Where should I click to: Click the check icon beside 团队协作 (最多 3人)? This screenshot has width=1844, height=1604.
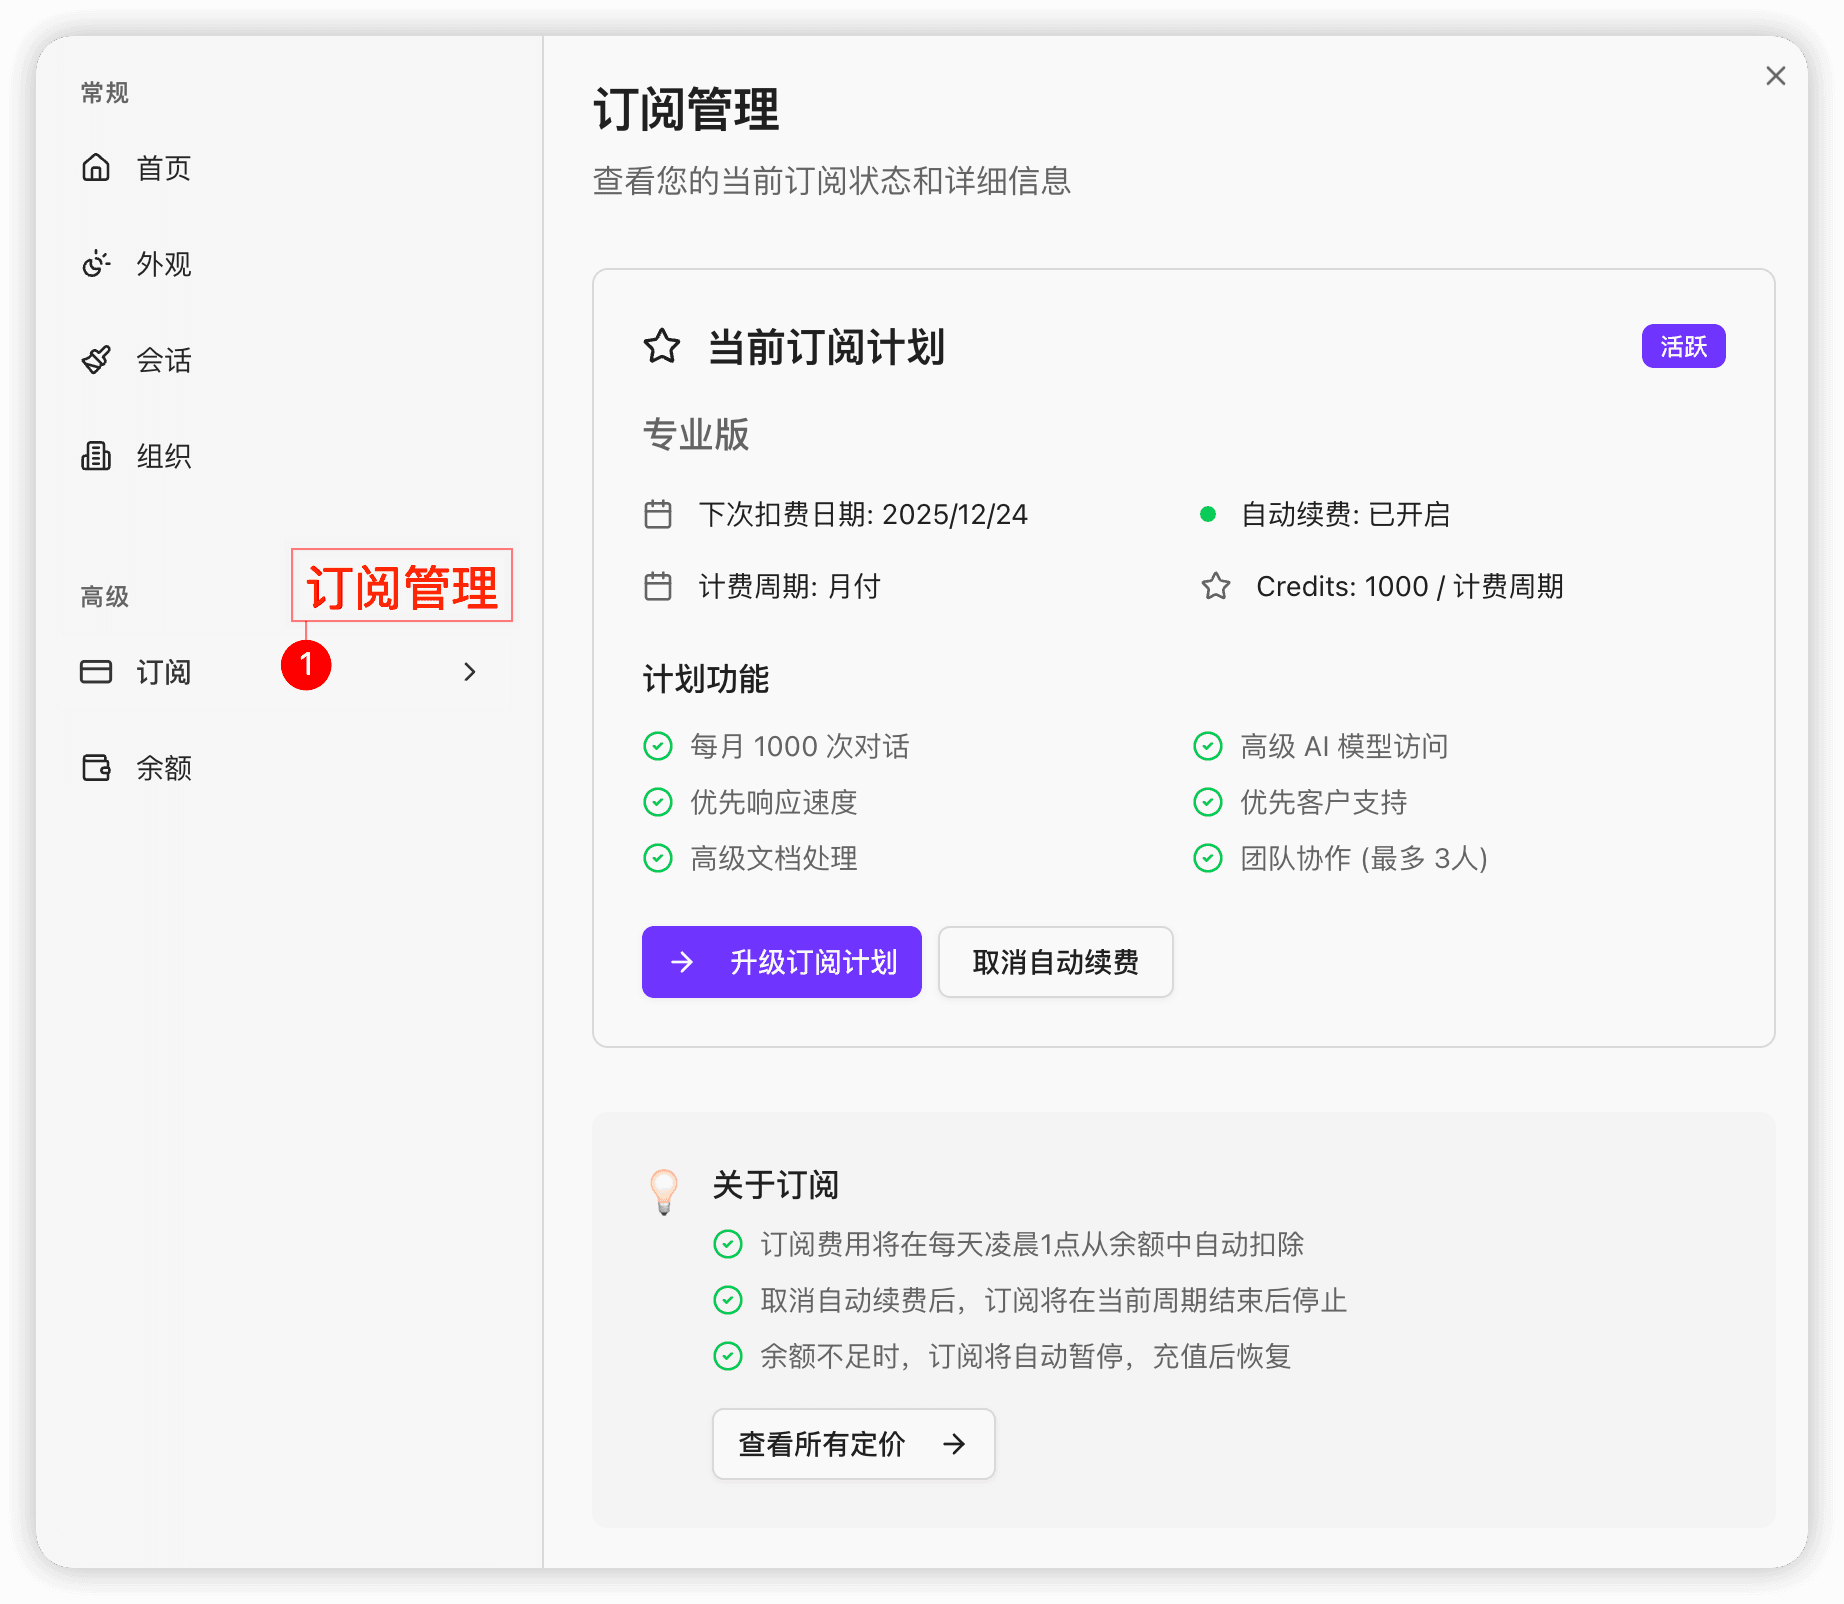pyautogui.click(x=1208, y=858)
